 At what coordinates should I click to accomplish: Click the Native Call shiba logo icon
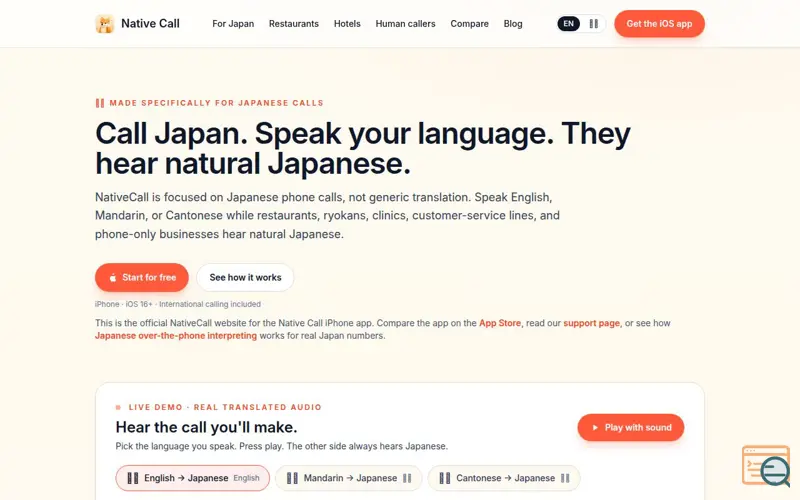tap(105, 23)
